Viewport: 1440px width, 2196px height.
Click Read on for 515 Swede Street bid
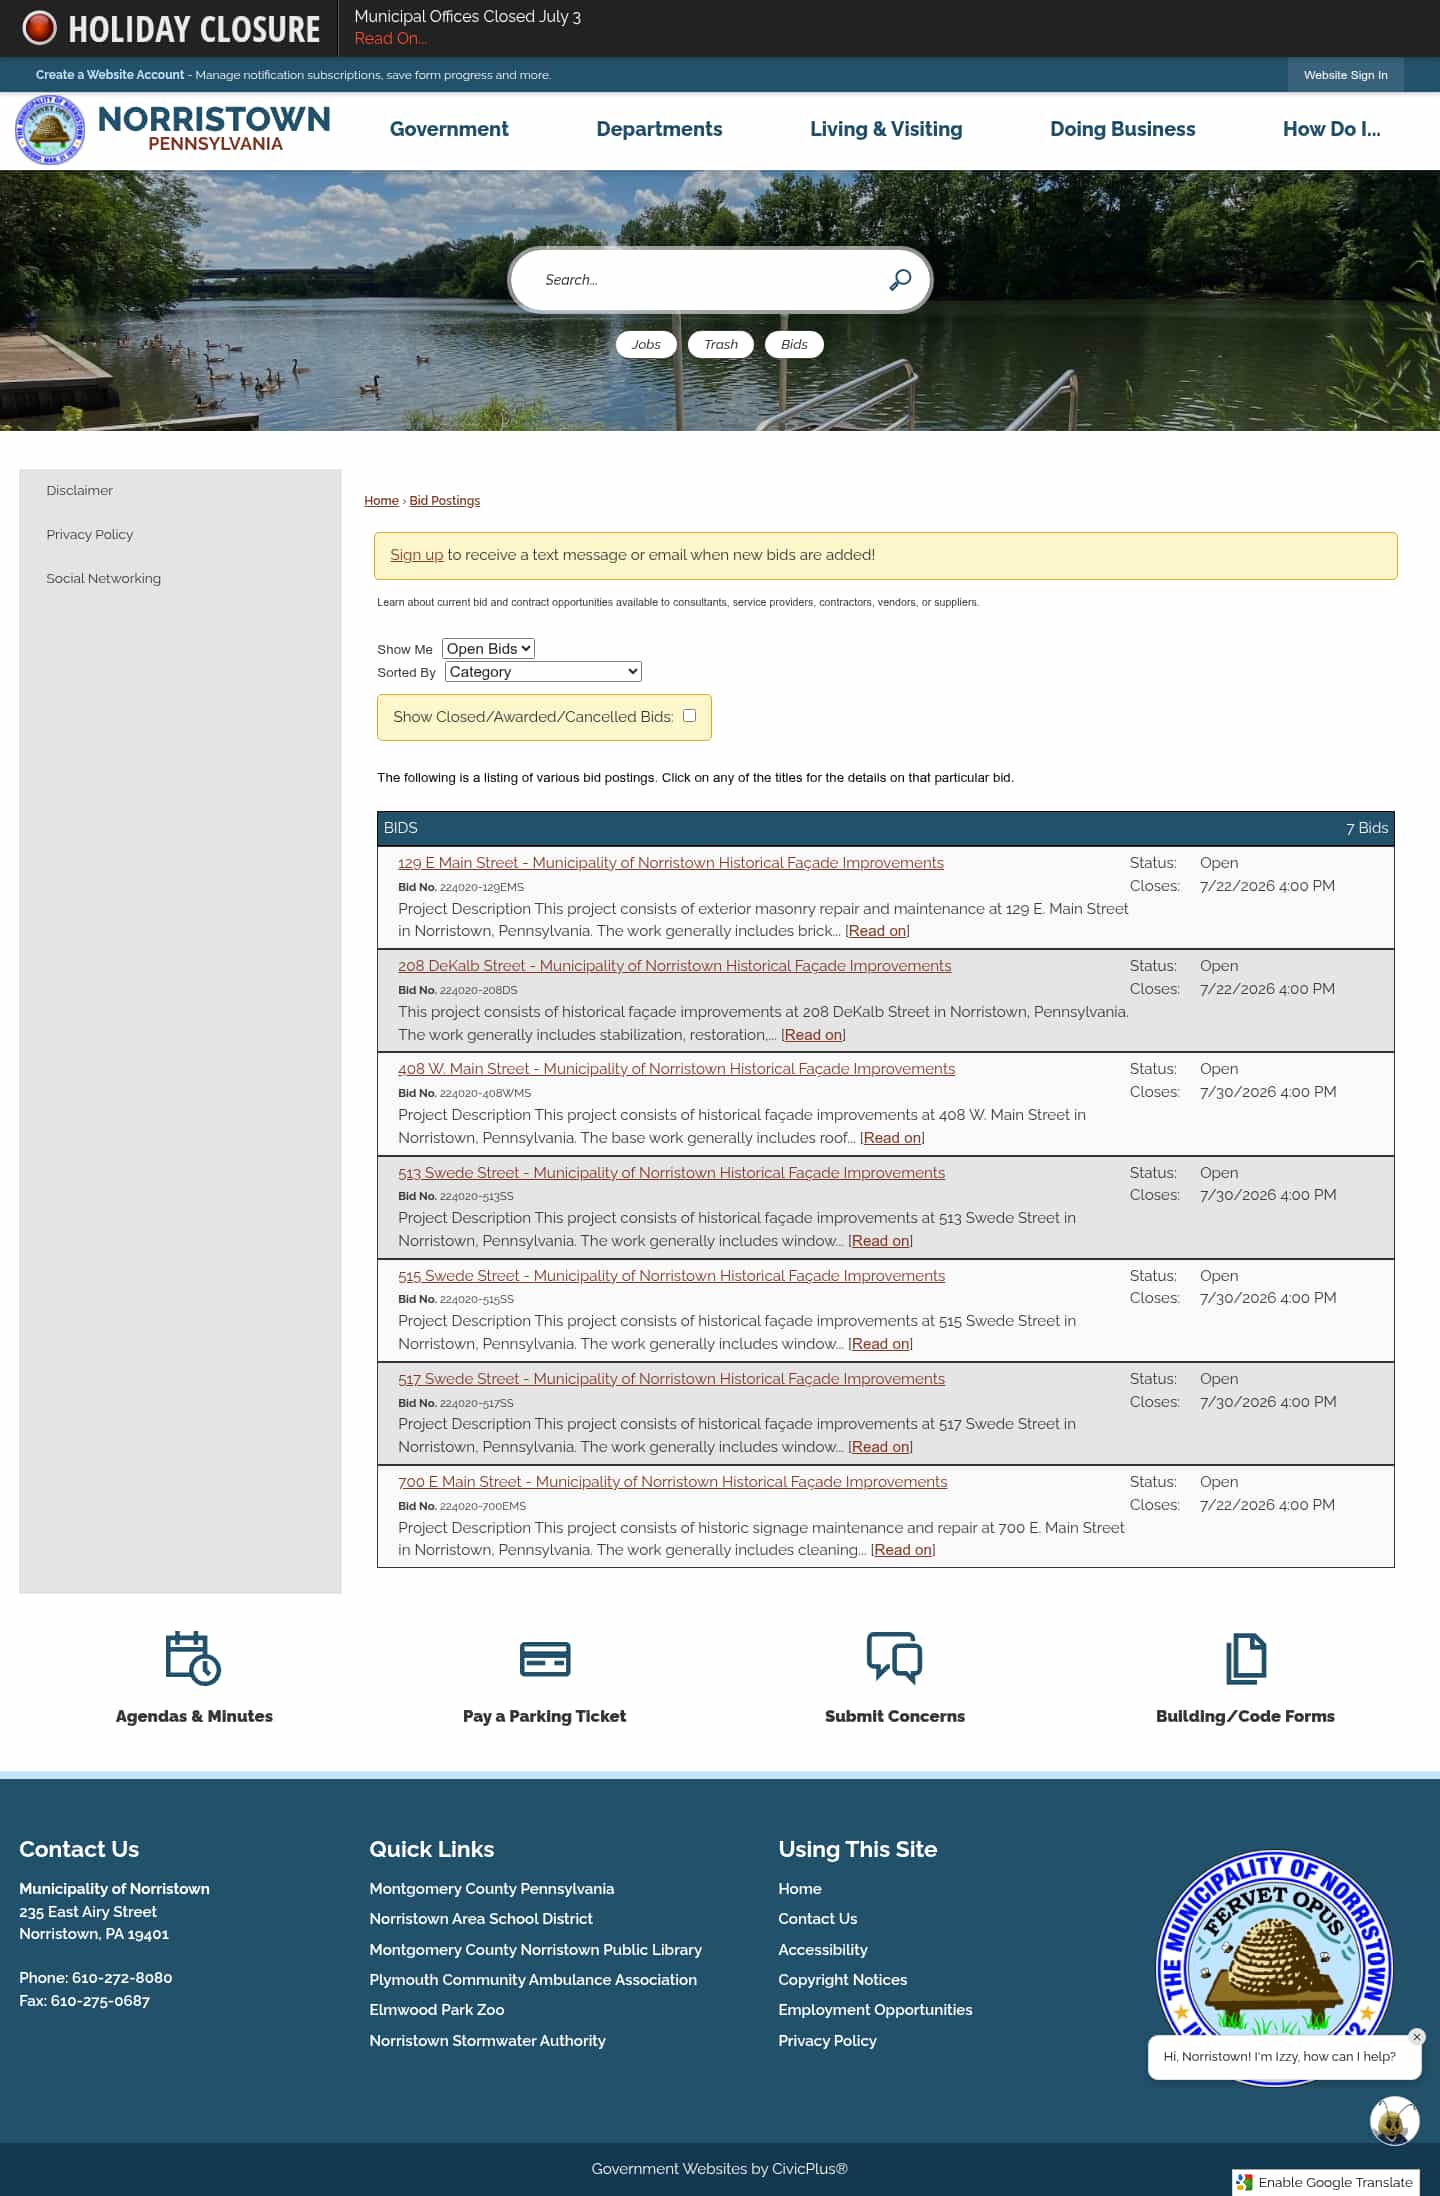click(x=880, y=1344)
